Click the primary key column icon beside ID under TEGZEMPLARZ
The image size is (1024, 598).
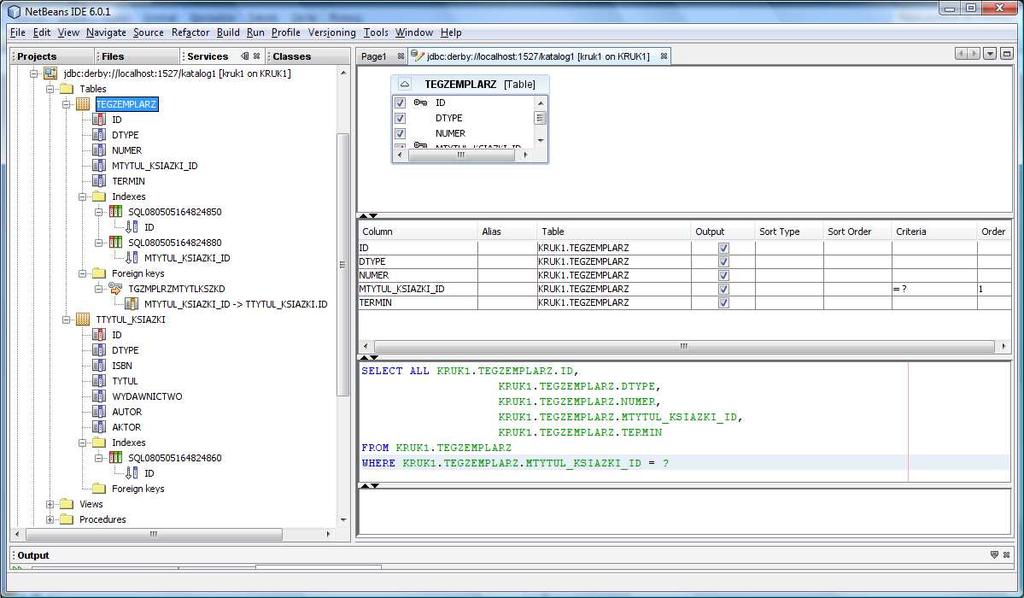tap(99, 119)
